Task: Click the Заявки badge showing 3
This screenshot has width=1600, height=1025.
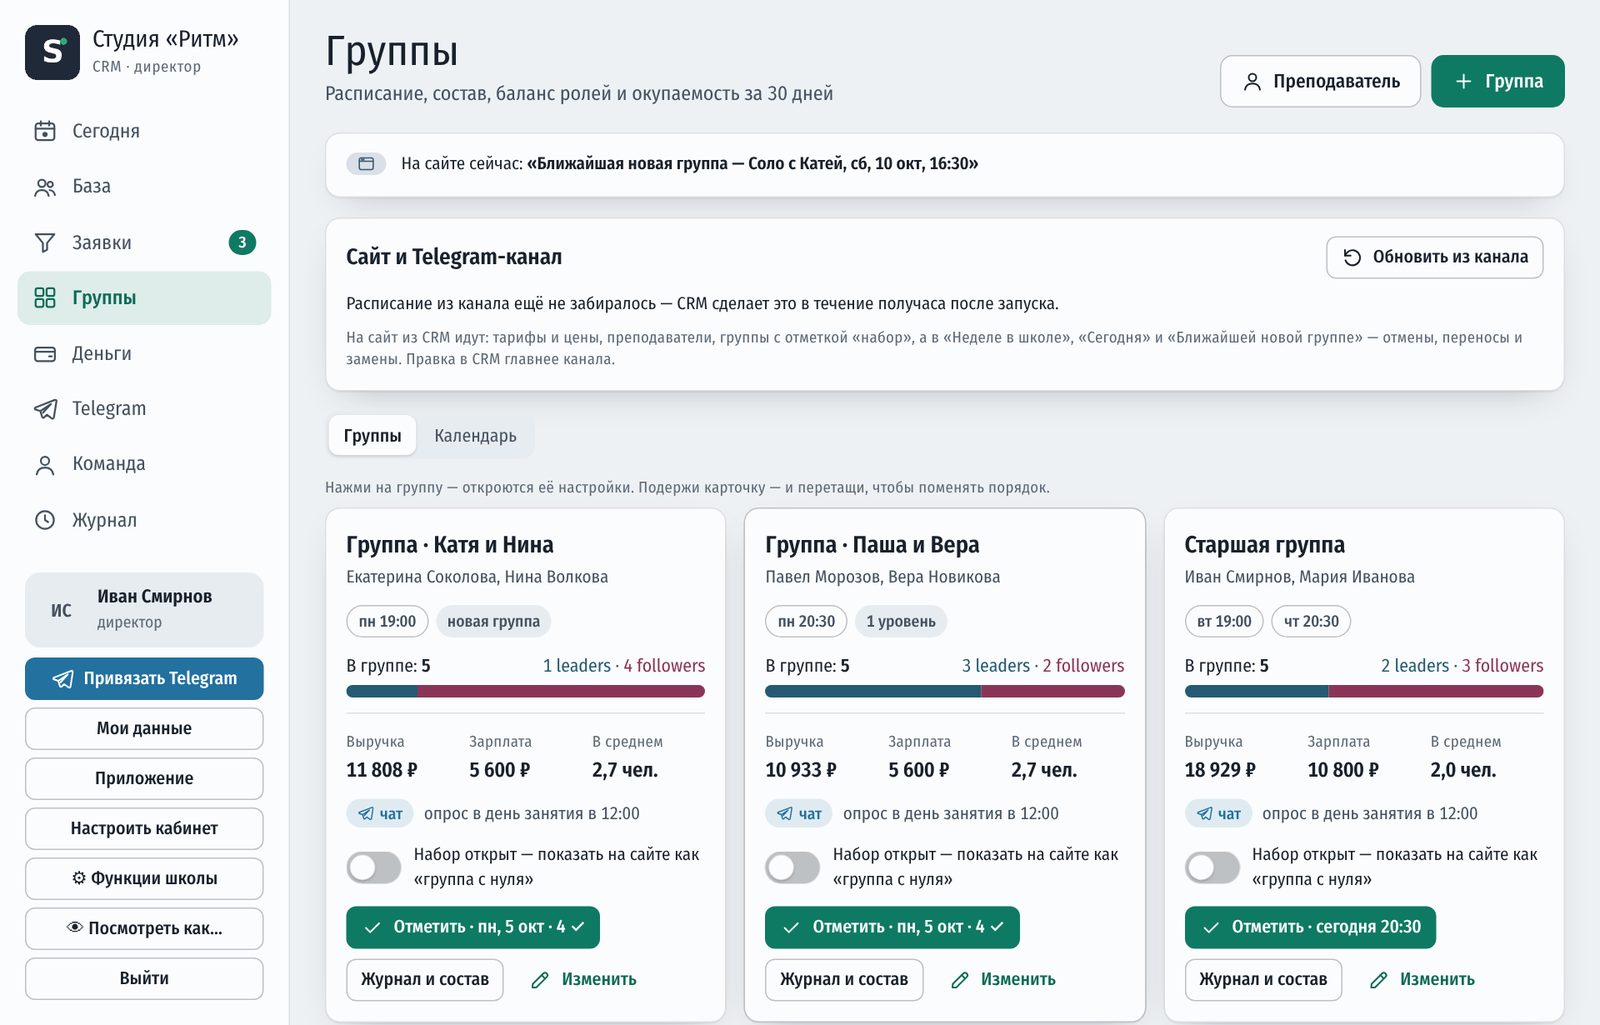Action: click(x=242, y=242)
